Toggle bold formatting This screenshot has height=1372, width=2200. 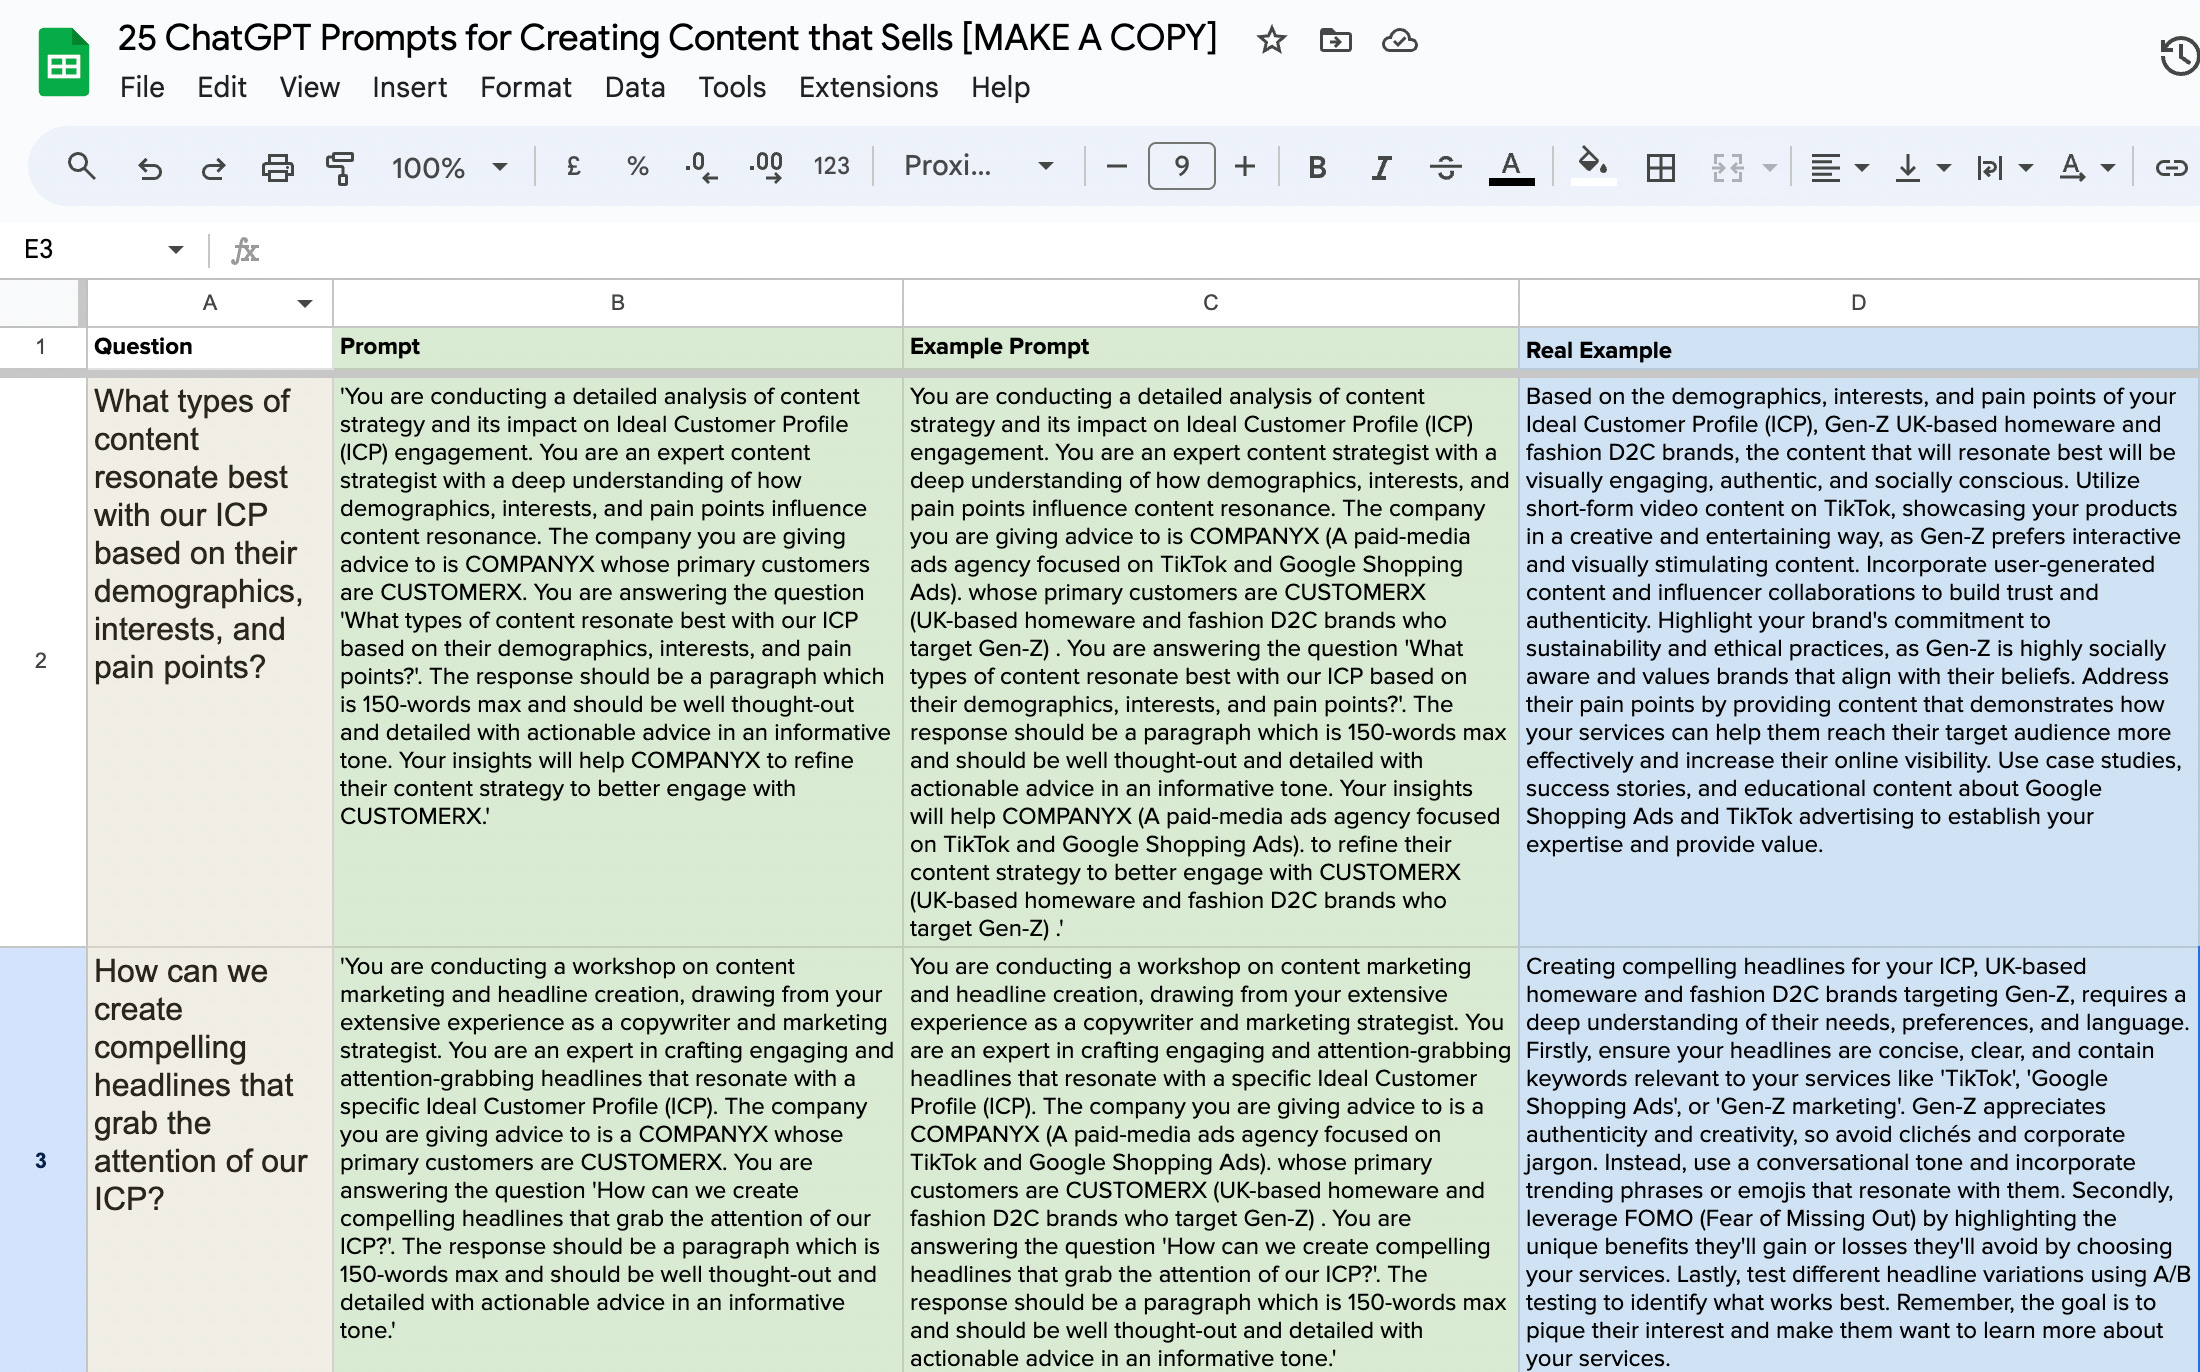point(1317,167)
